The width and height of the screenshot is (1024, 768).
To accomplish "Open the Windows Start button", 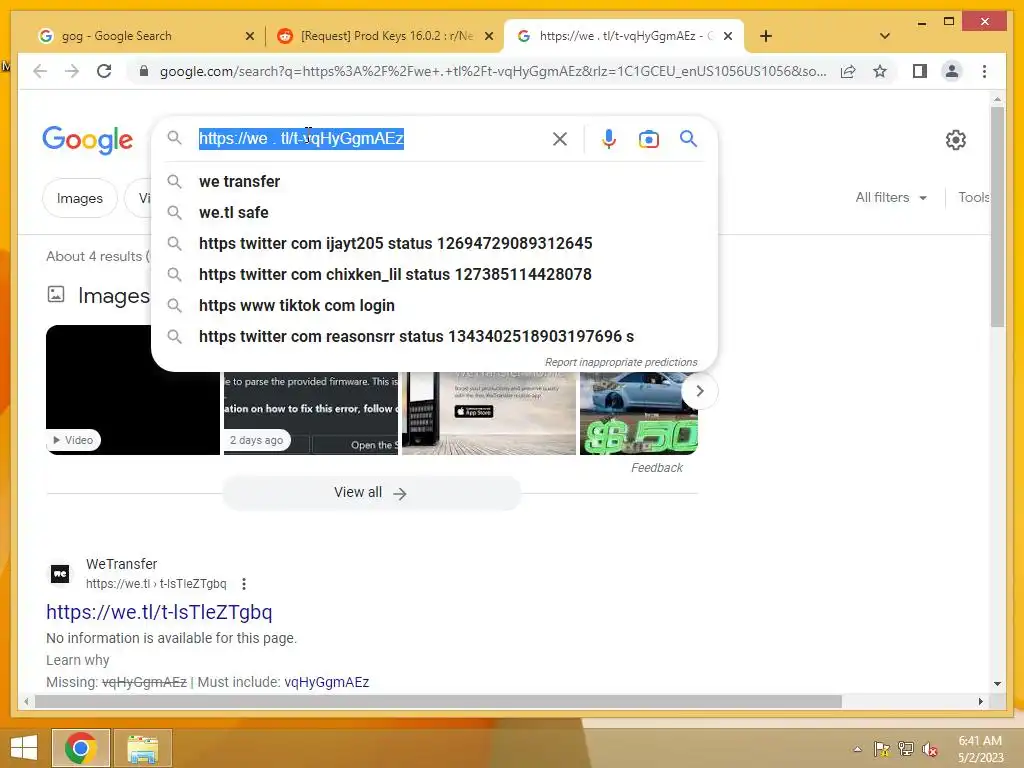I will click(x=24, y=748).
